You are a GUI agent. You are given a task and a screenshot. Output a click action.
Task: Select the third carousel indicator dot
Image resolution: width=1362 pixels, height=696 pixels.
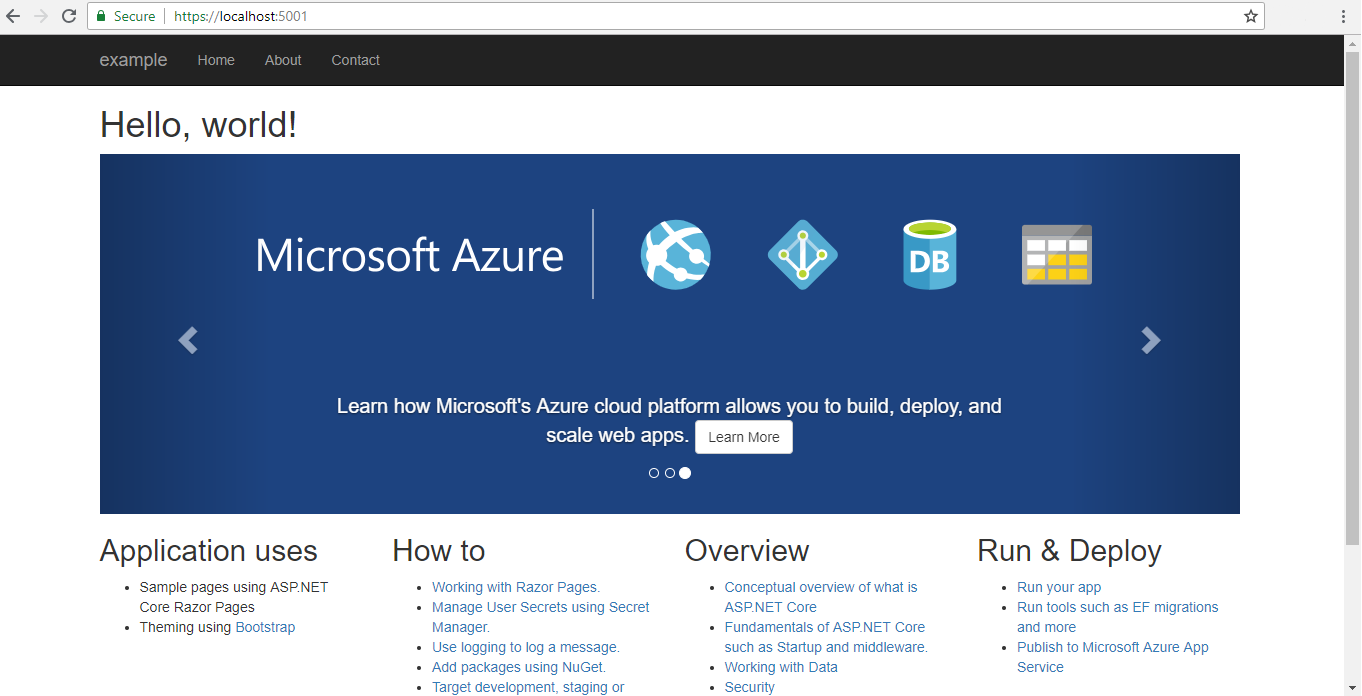pyautogui.click(x=685, y=472)
